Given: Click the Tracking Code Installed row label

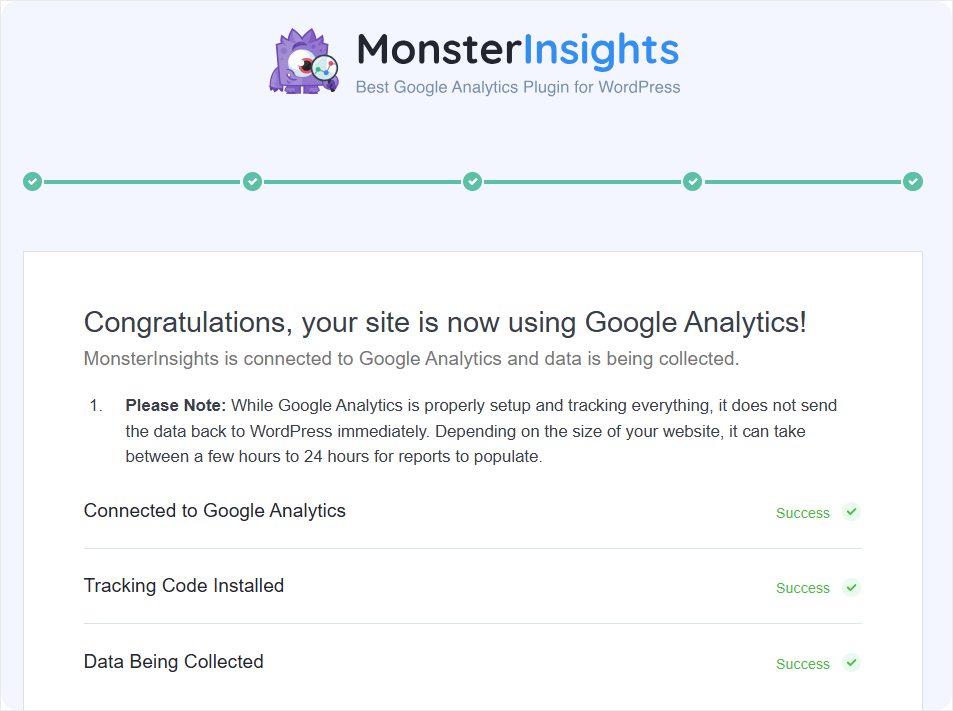Looking at the screenshot, I should [x=184, y=586].
